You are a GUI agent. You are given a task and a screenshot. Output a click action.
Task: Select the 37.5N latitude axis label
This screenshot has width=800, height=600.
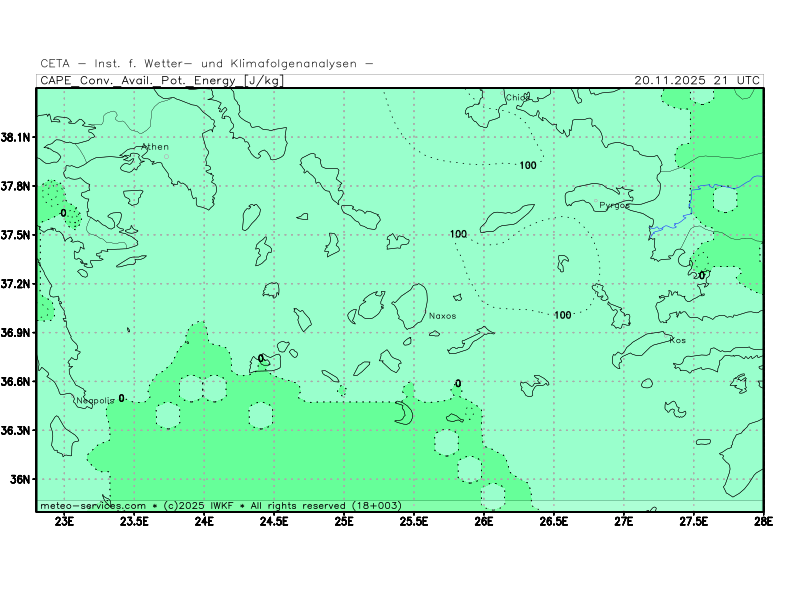click(x=18, y=235)
